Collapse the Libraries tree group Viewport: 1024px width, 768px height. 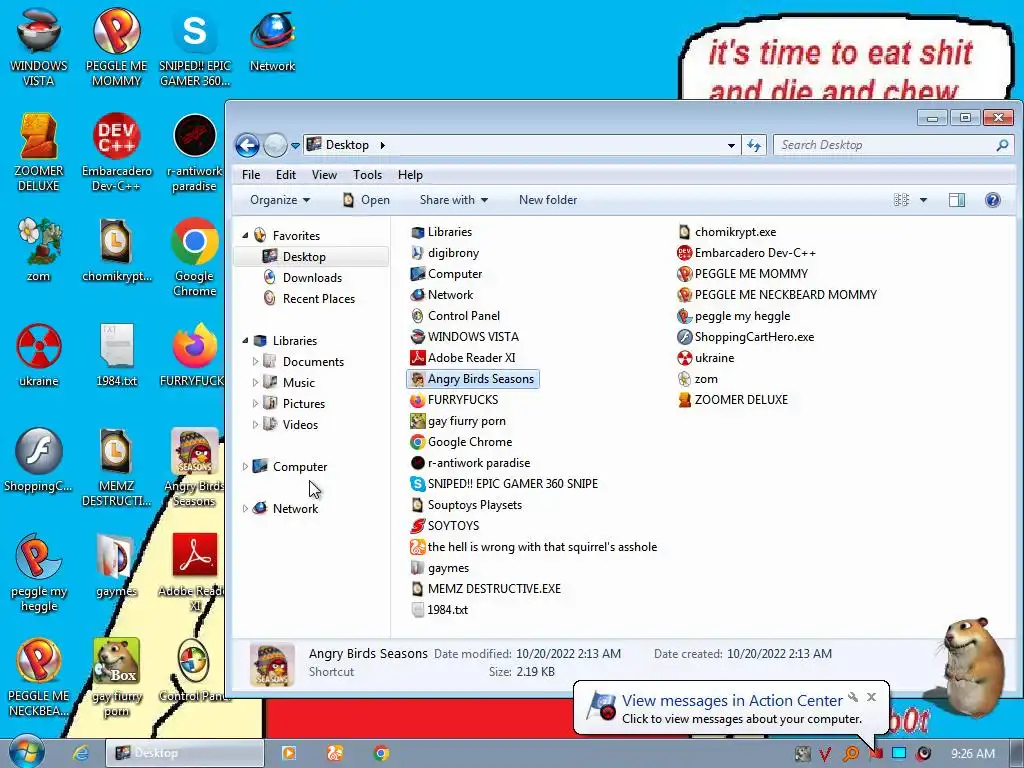click(x=245, y=340)
